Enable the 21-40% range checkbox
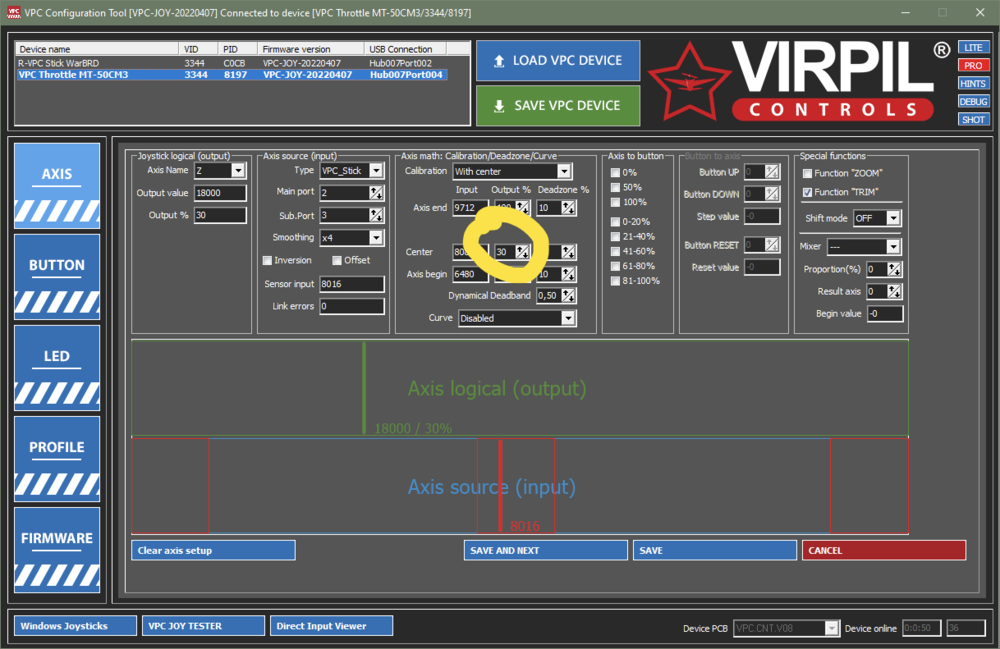The width and height of the screenshot is (1000, 649). [615, 237]
